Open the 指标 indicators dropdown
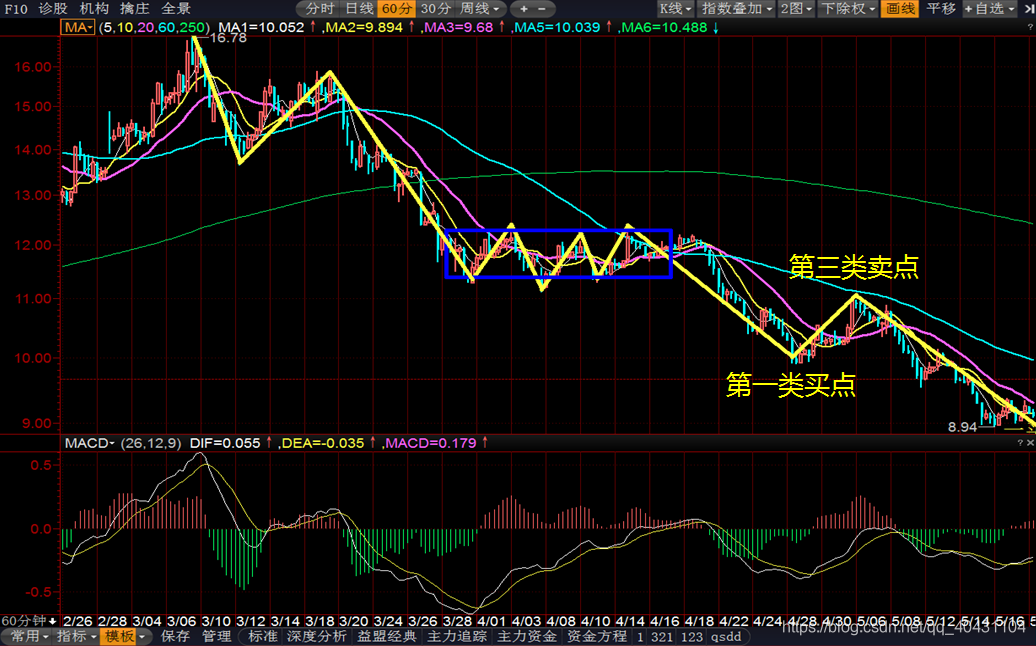This screenshot has width=1036, height=646. [x=76, y=636]
